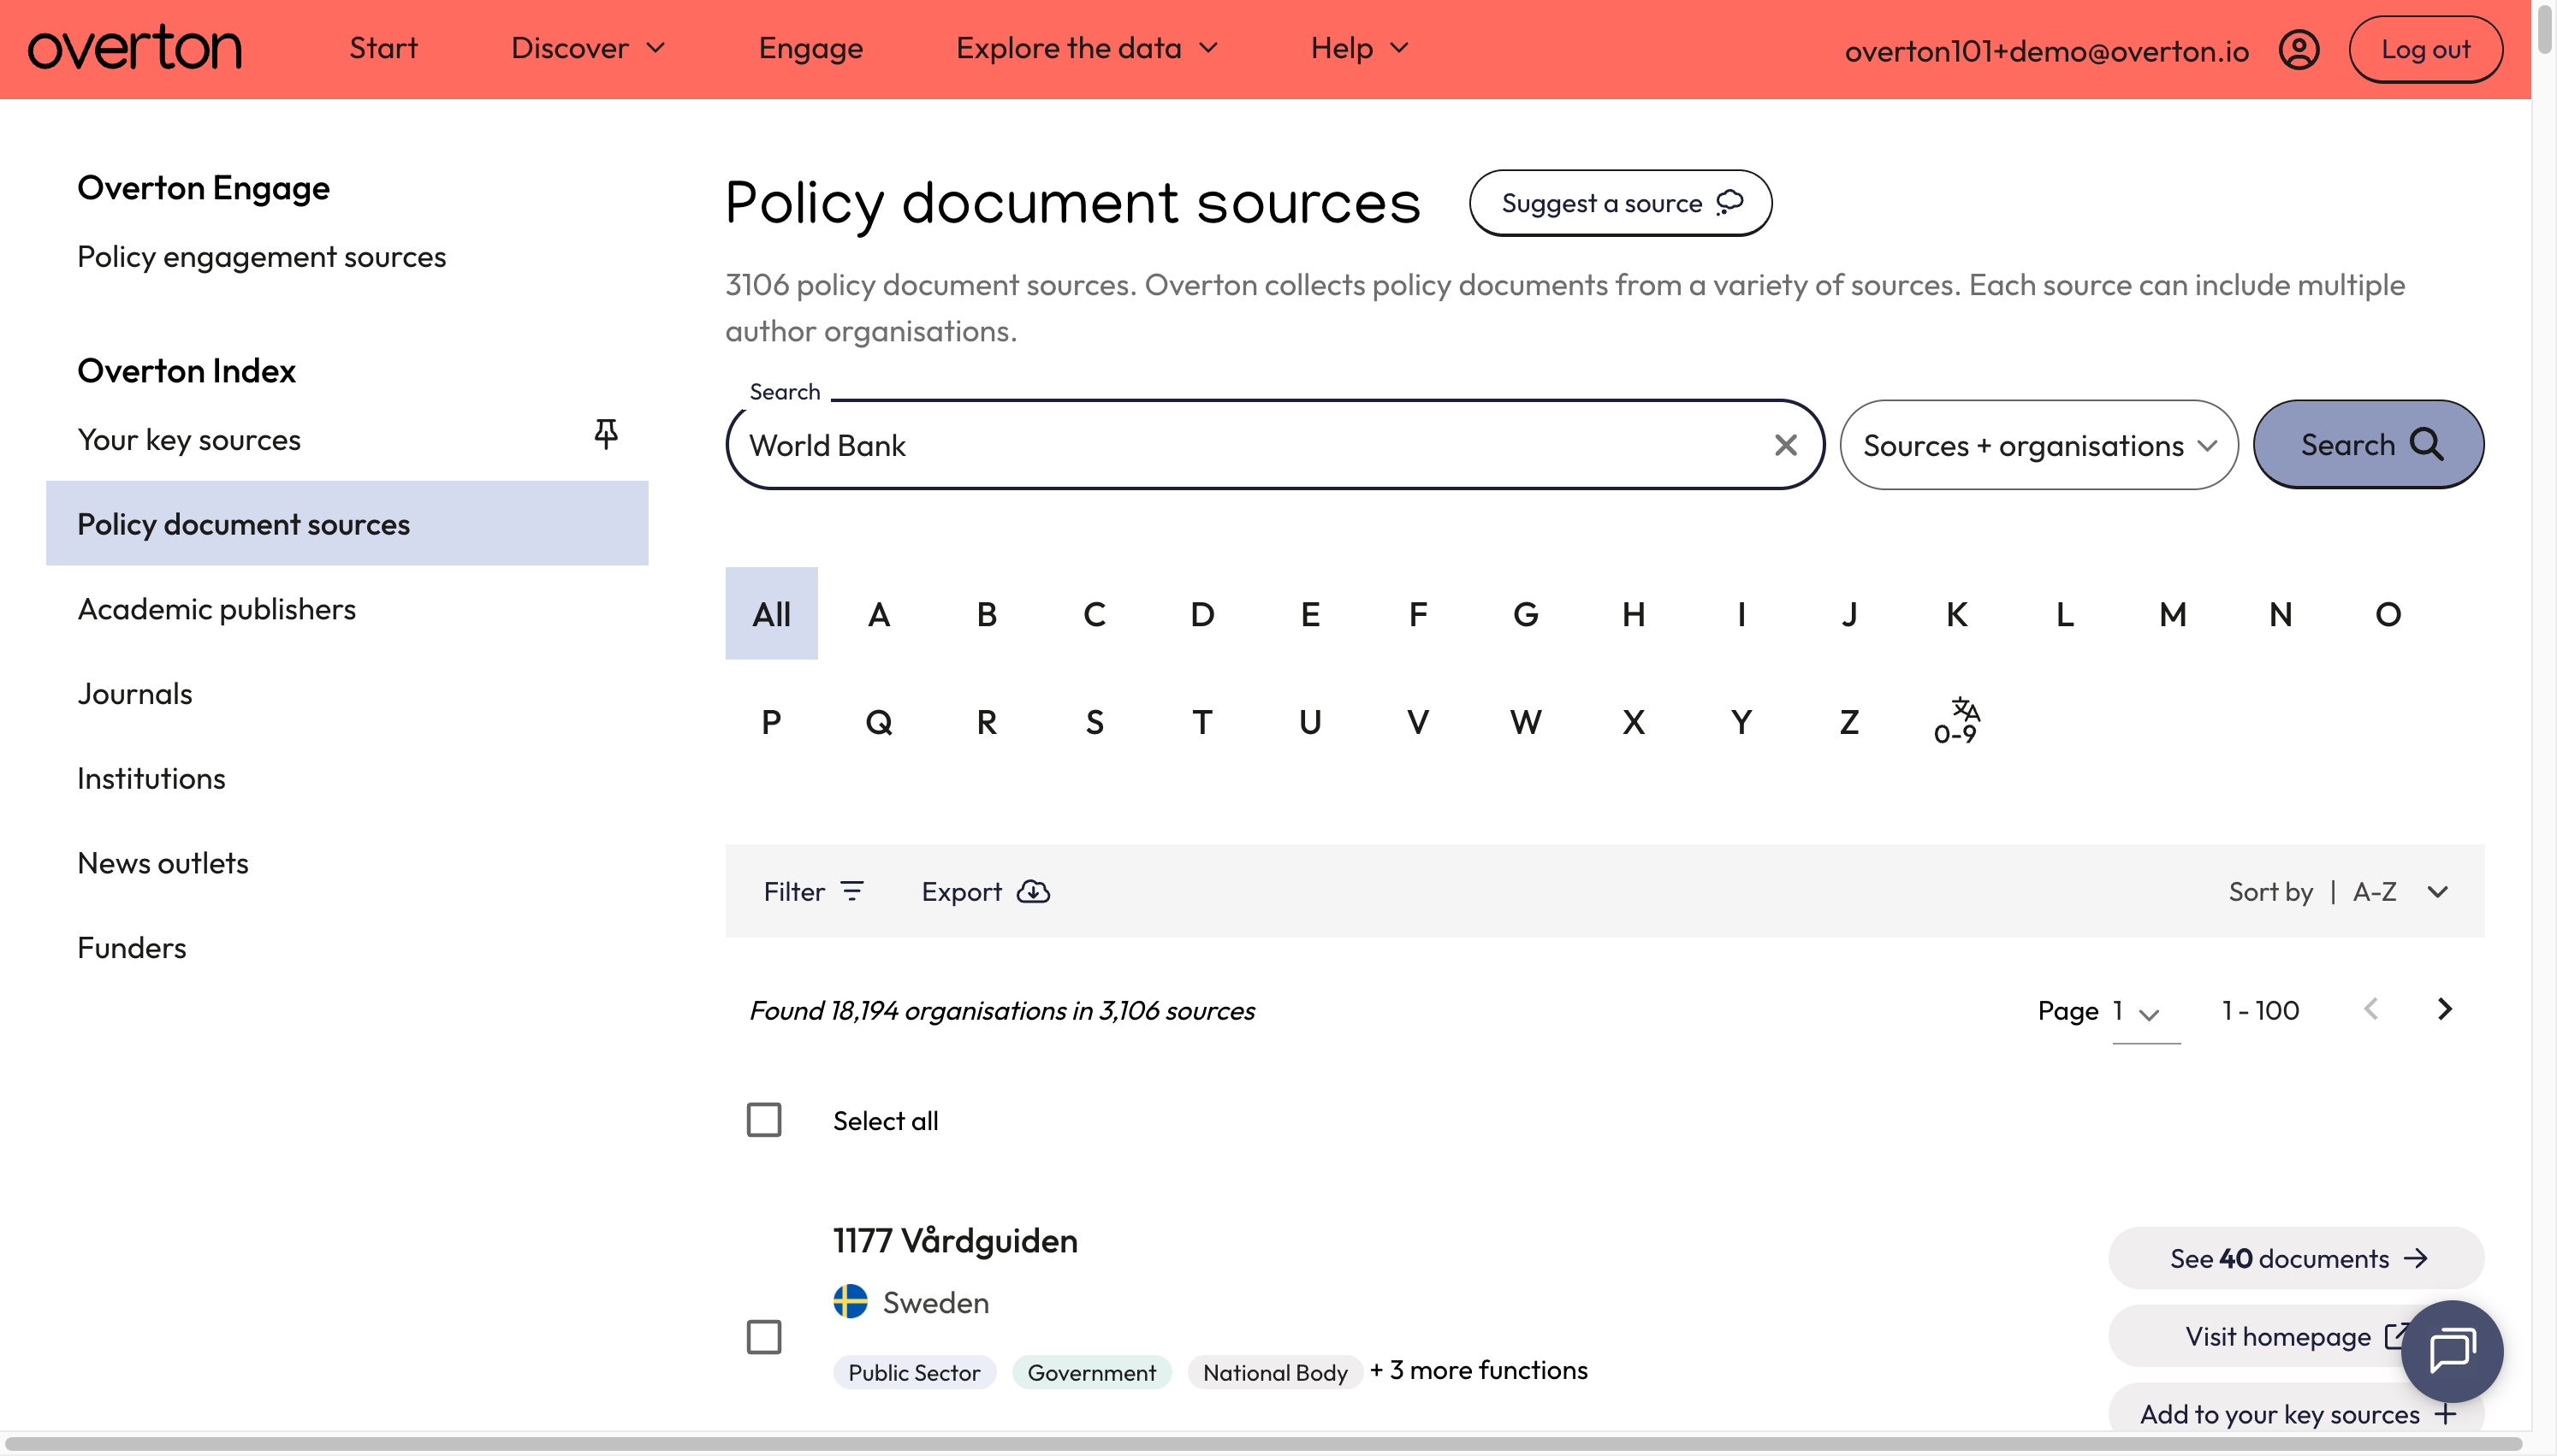Open the chat support widget
This screenshot has width=2557, height=1456.
pyautogui.click(x=2451, y=1351)
